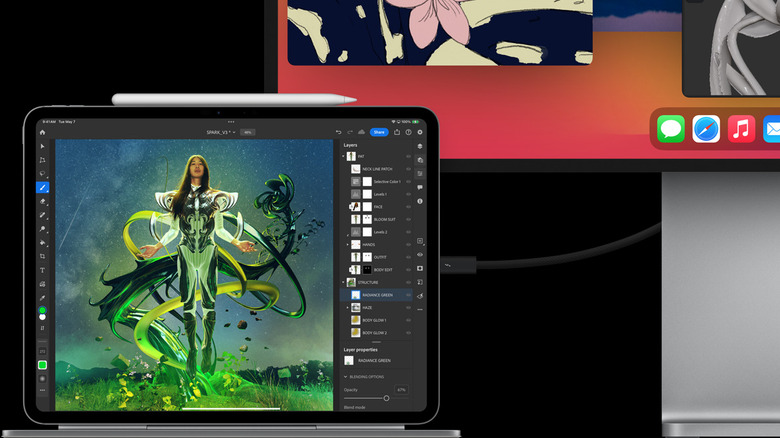The width and height of the screenshot is (780, 438).
Task: Select the Eraser tool
Action: tap(42, 202)
